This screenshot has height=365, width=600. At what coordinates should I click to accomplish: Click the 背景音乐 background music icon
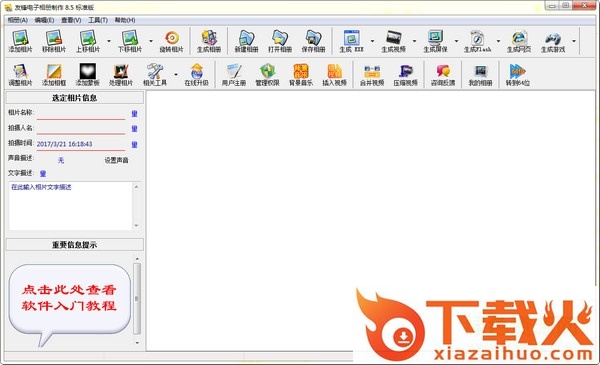301,71
